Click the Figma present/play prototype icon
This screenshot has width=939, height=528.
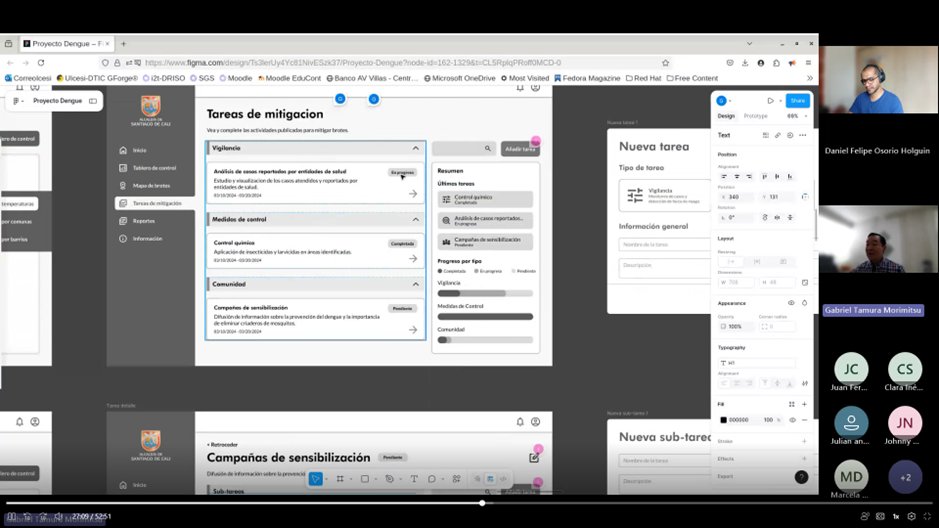tap(770, 101)
